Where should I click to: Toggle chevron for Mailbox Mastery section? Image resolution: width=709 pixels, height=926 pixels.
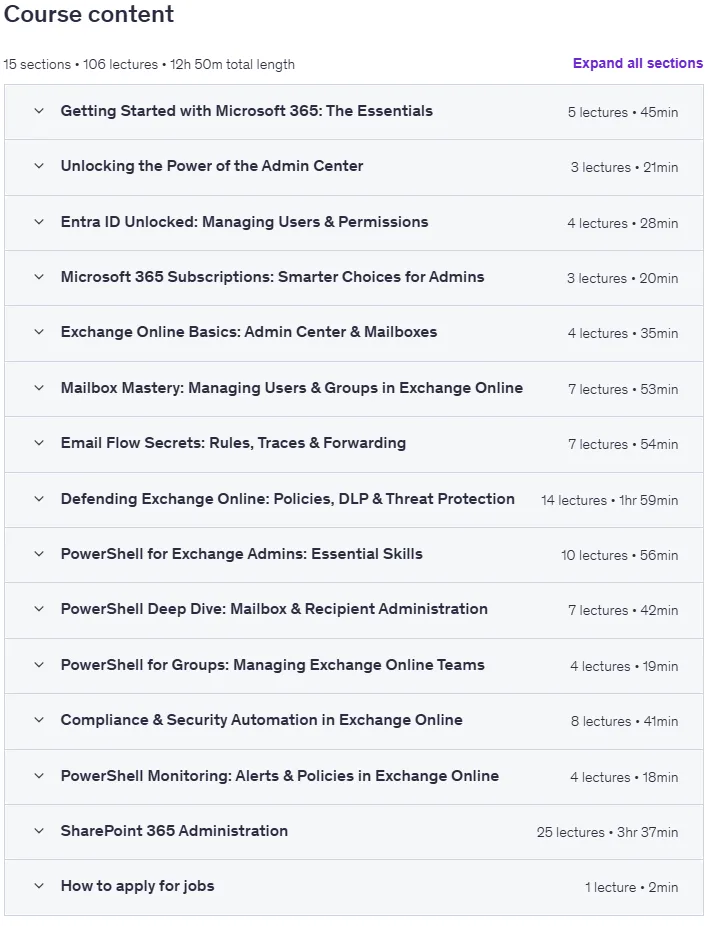[39, 388]
